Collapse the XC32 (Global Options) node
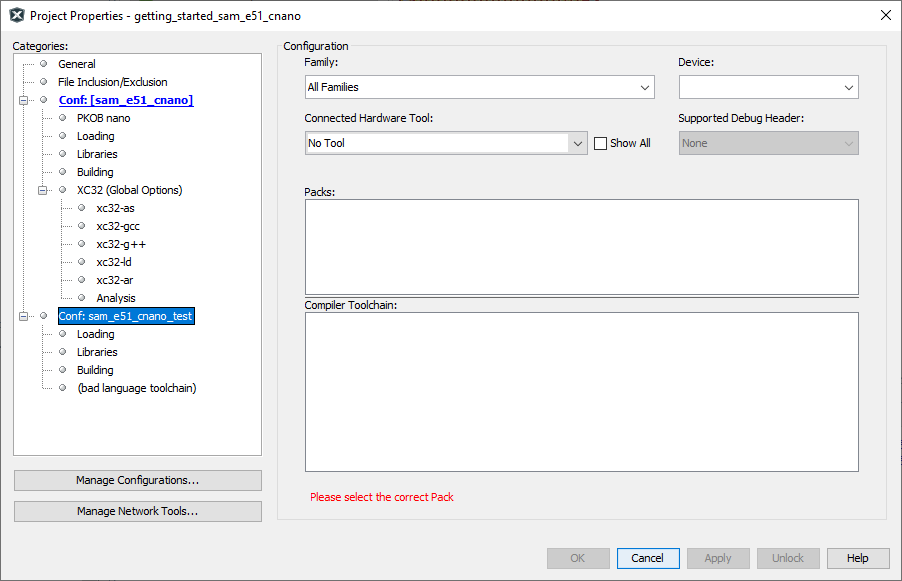902x581 pixels. pos(43,190)
